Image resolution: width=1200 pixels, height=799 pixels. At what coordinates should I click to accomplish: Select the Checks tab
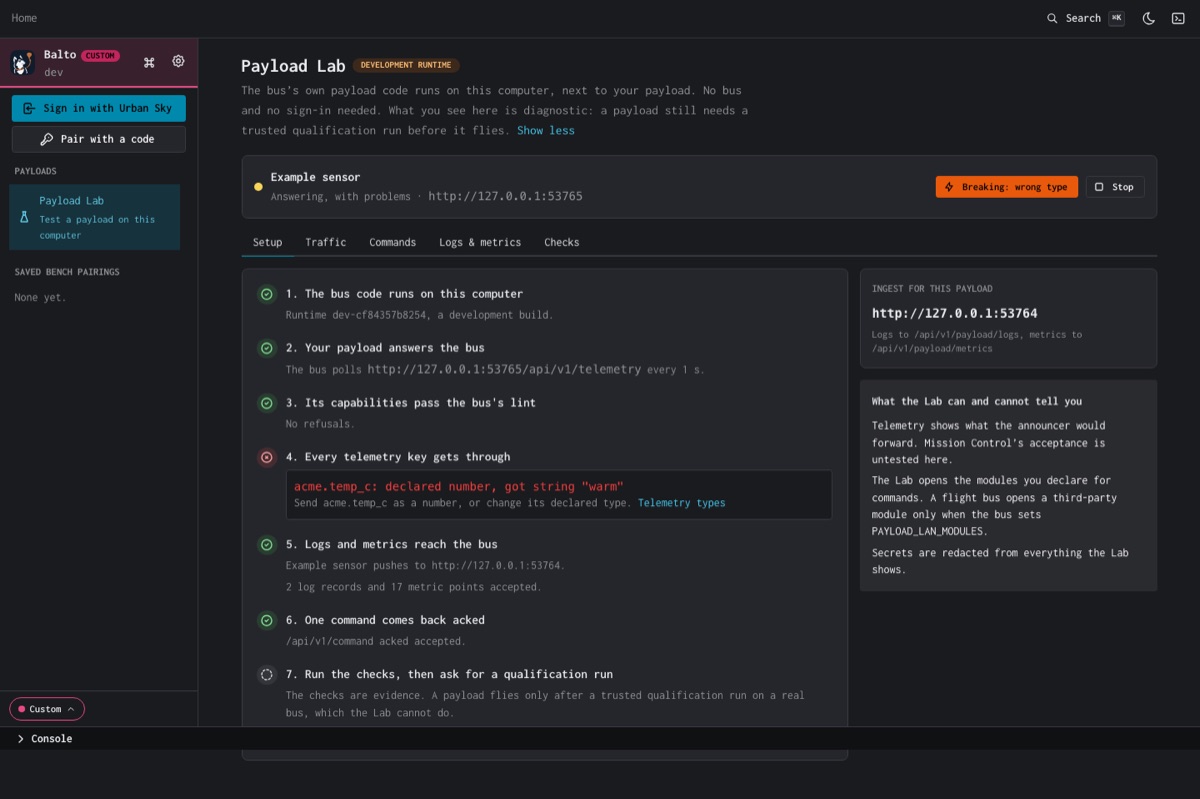[562, 242]
